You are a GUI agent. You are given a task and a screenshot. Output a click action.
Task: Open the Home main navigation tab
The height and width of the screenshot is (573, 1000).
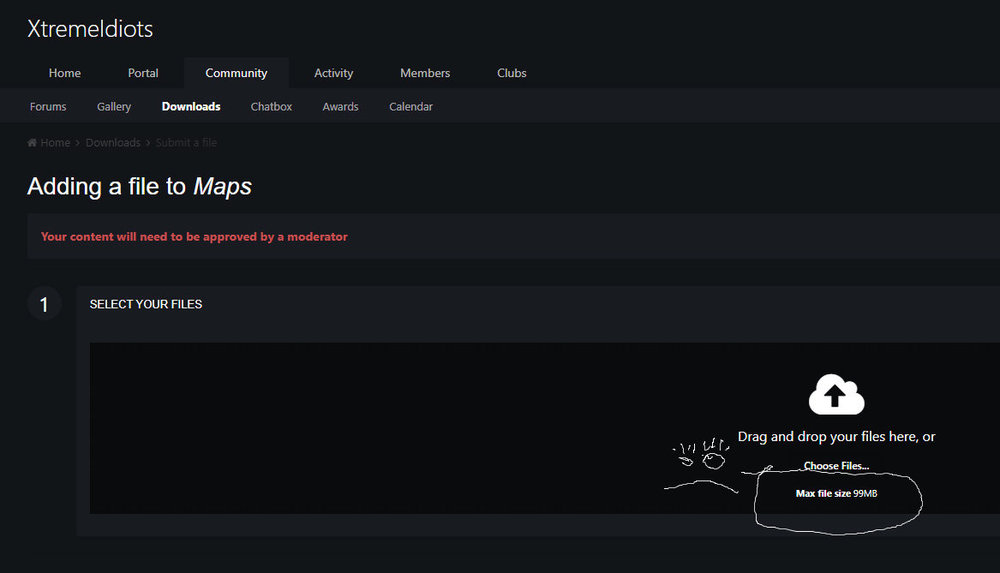point(65,73)
